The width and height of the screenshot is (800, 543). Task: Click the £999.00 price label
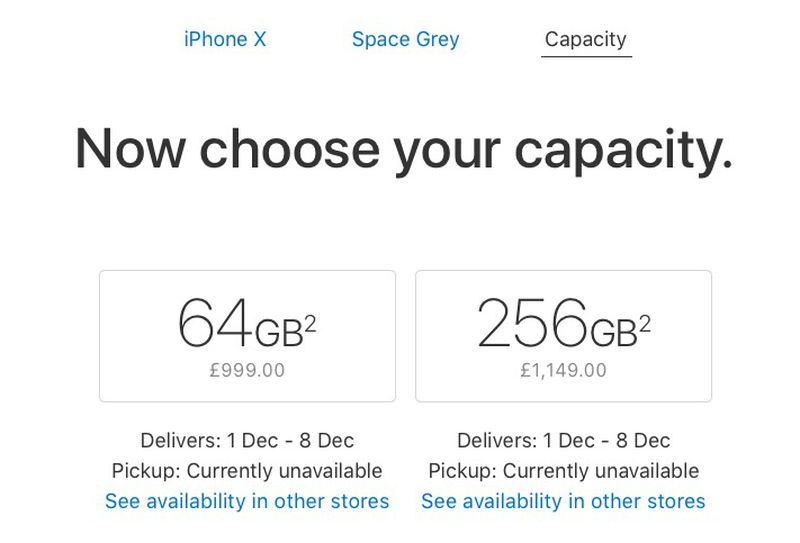point(247,370)
